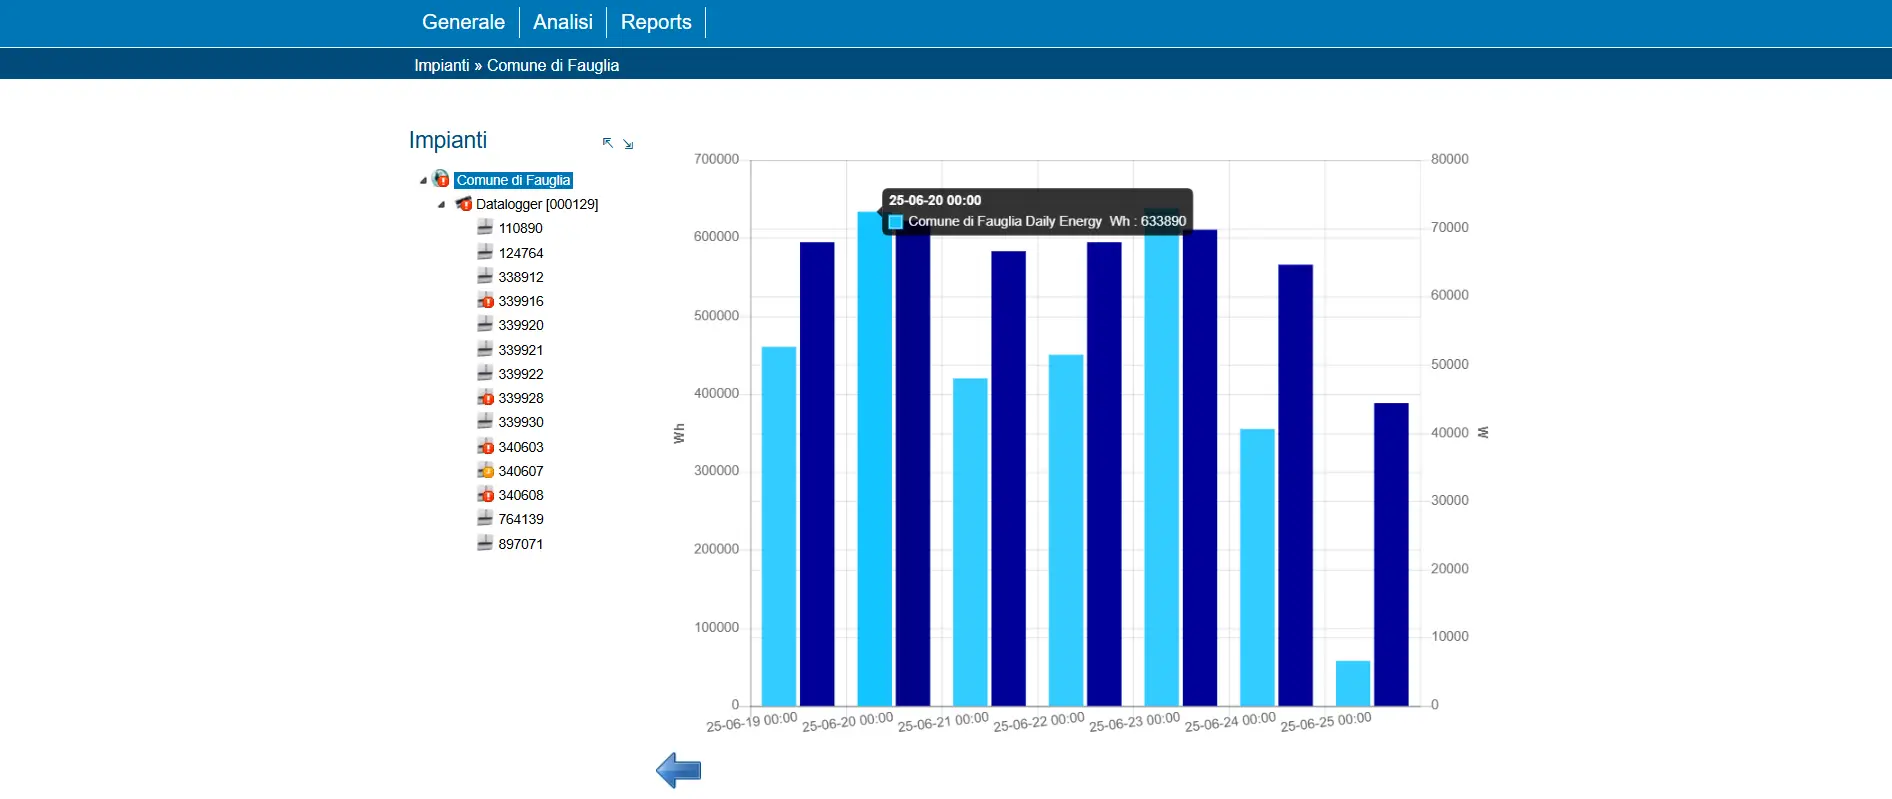Click the light blue energy bar for 25-06-24
Image resolution: width=1892 pixels, height=799 pixels.
click(x=1257, y=567)
